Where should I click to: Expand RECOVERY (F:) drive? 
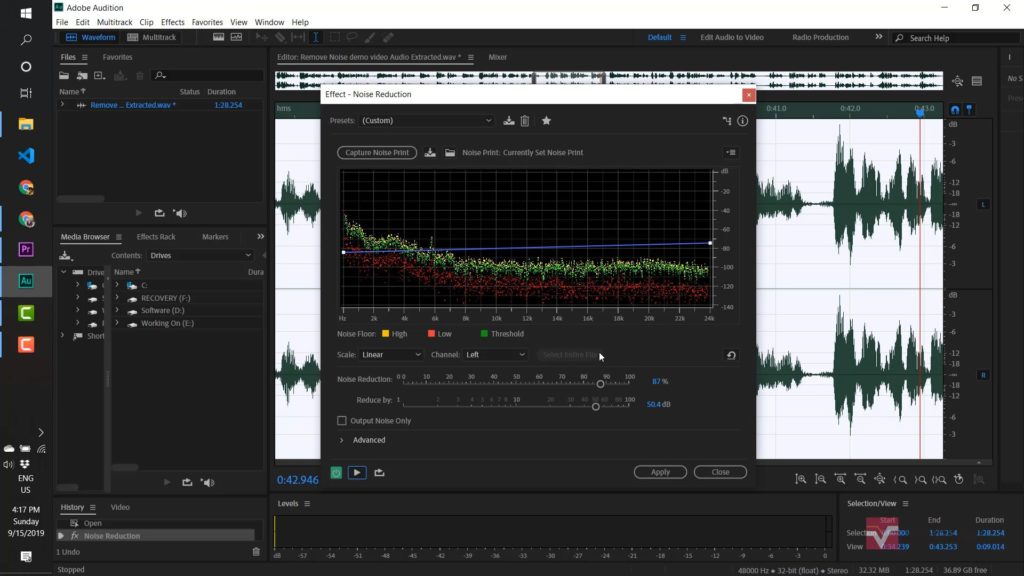pos(118,298)
